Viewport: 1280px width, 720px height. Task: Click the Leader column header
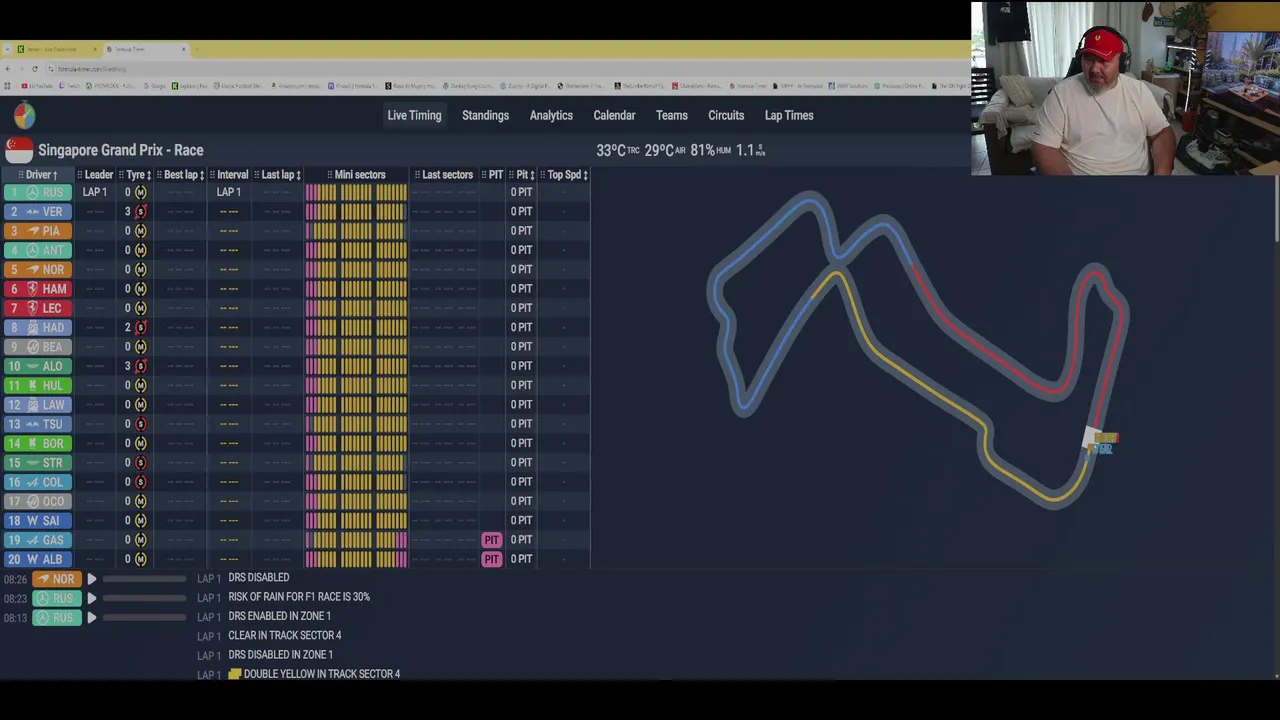pos(96,175)
